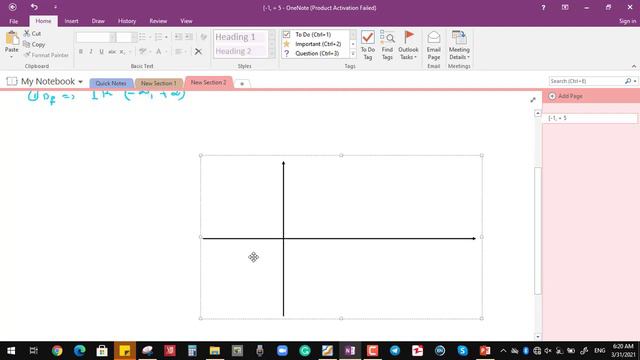The image size is (640, 360).
Task: Switch to the View tab
Action: coord(186,21)
